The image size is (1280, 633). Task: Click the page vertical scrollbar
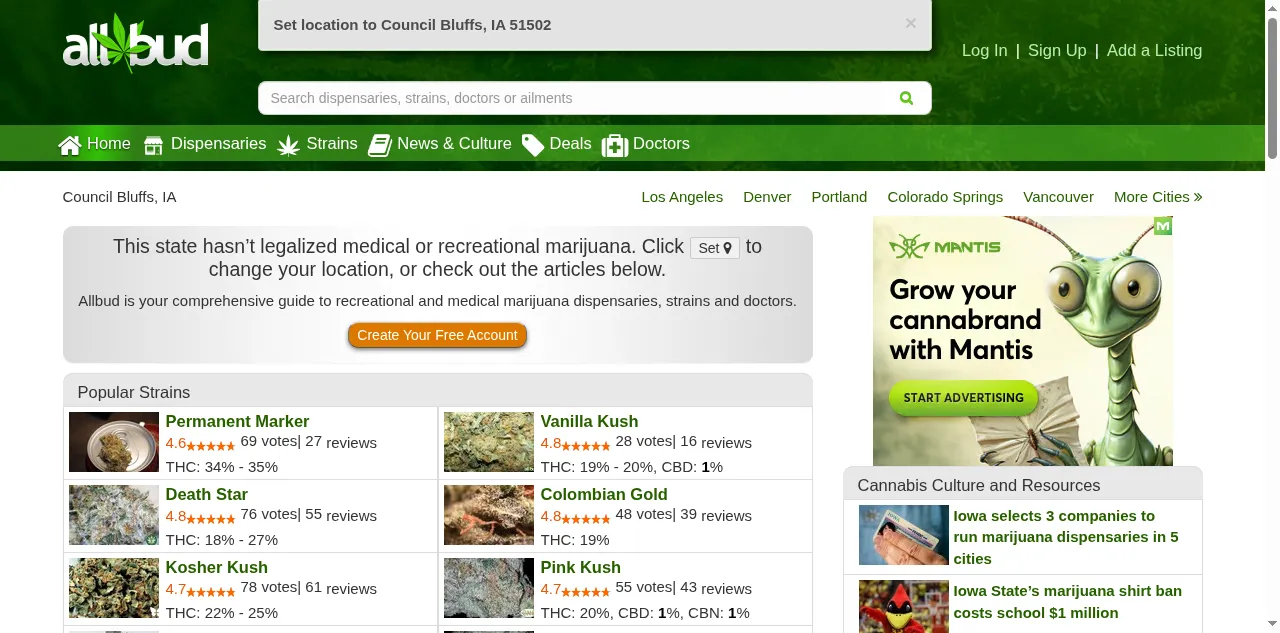pyautogui.click(x=1272, y=90)
